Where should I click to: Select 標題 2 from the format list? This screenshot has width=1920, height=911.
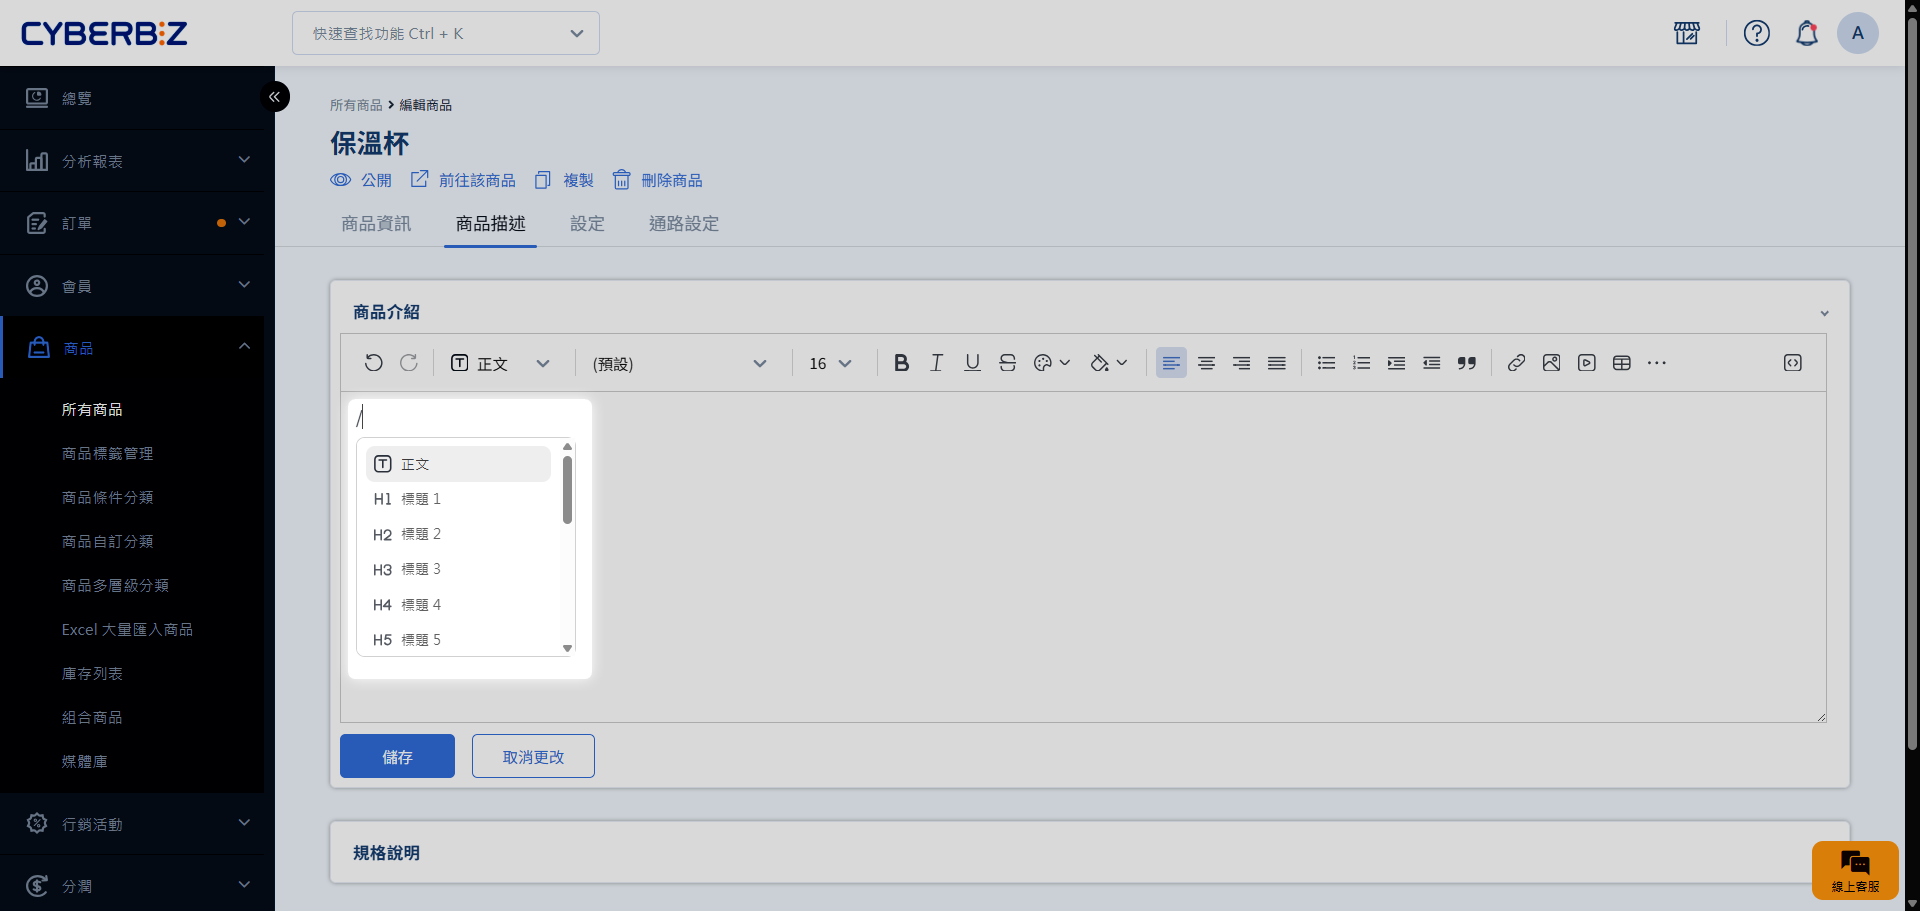(420, 534)
